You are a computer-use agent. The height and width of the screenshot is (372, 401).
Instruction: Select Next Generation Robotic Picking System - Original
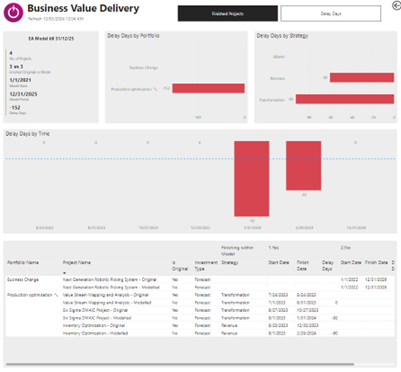[110, 280]
